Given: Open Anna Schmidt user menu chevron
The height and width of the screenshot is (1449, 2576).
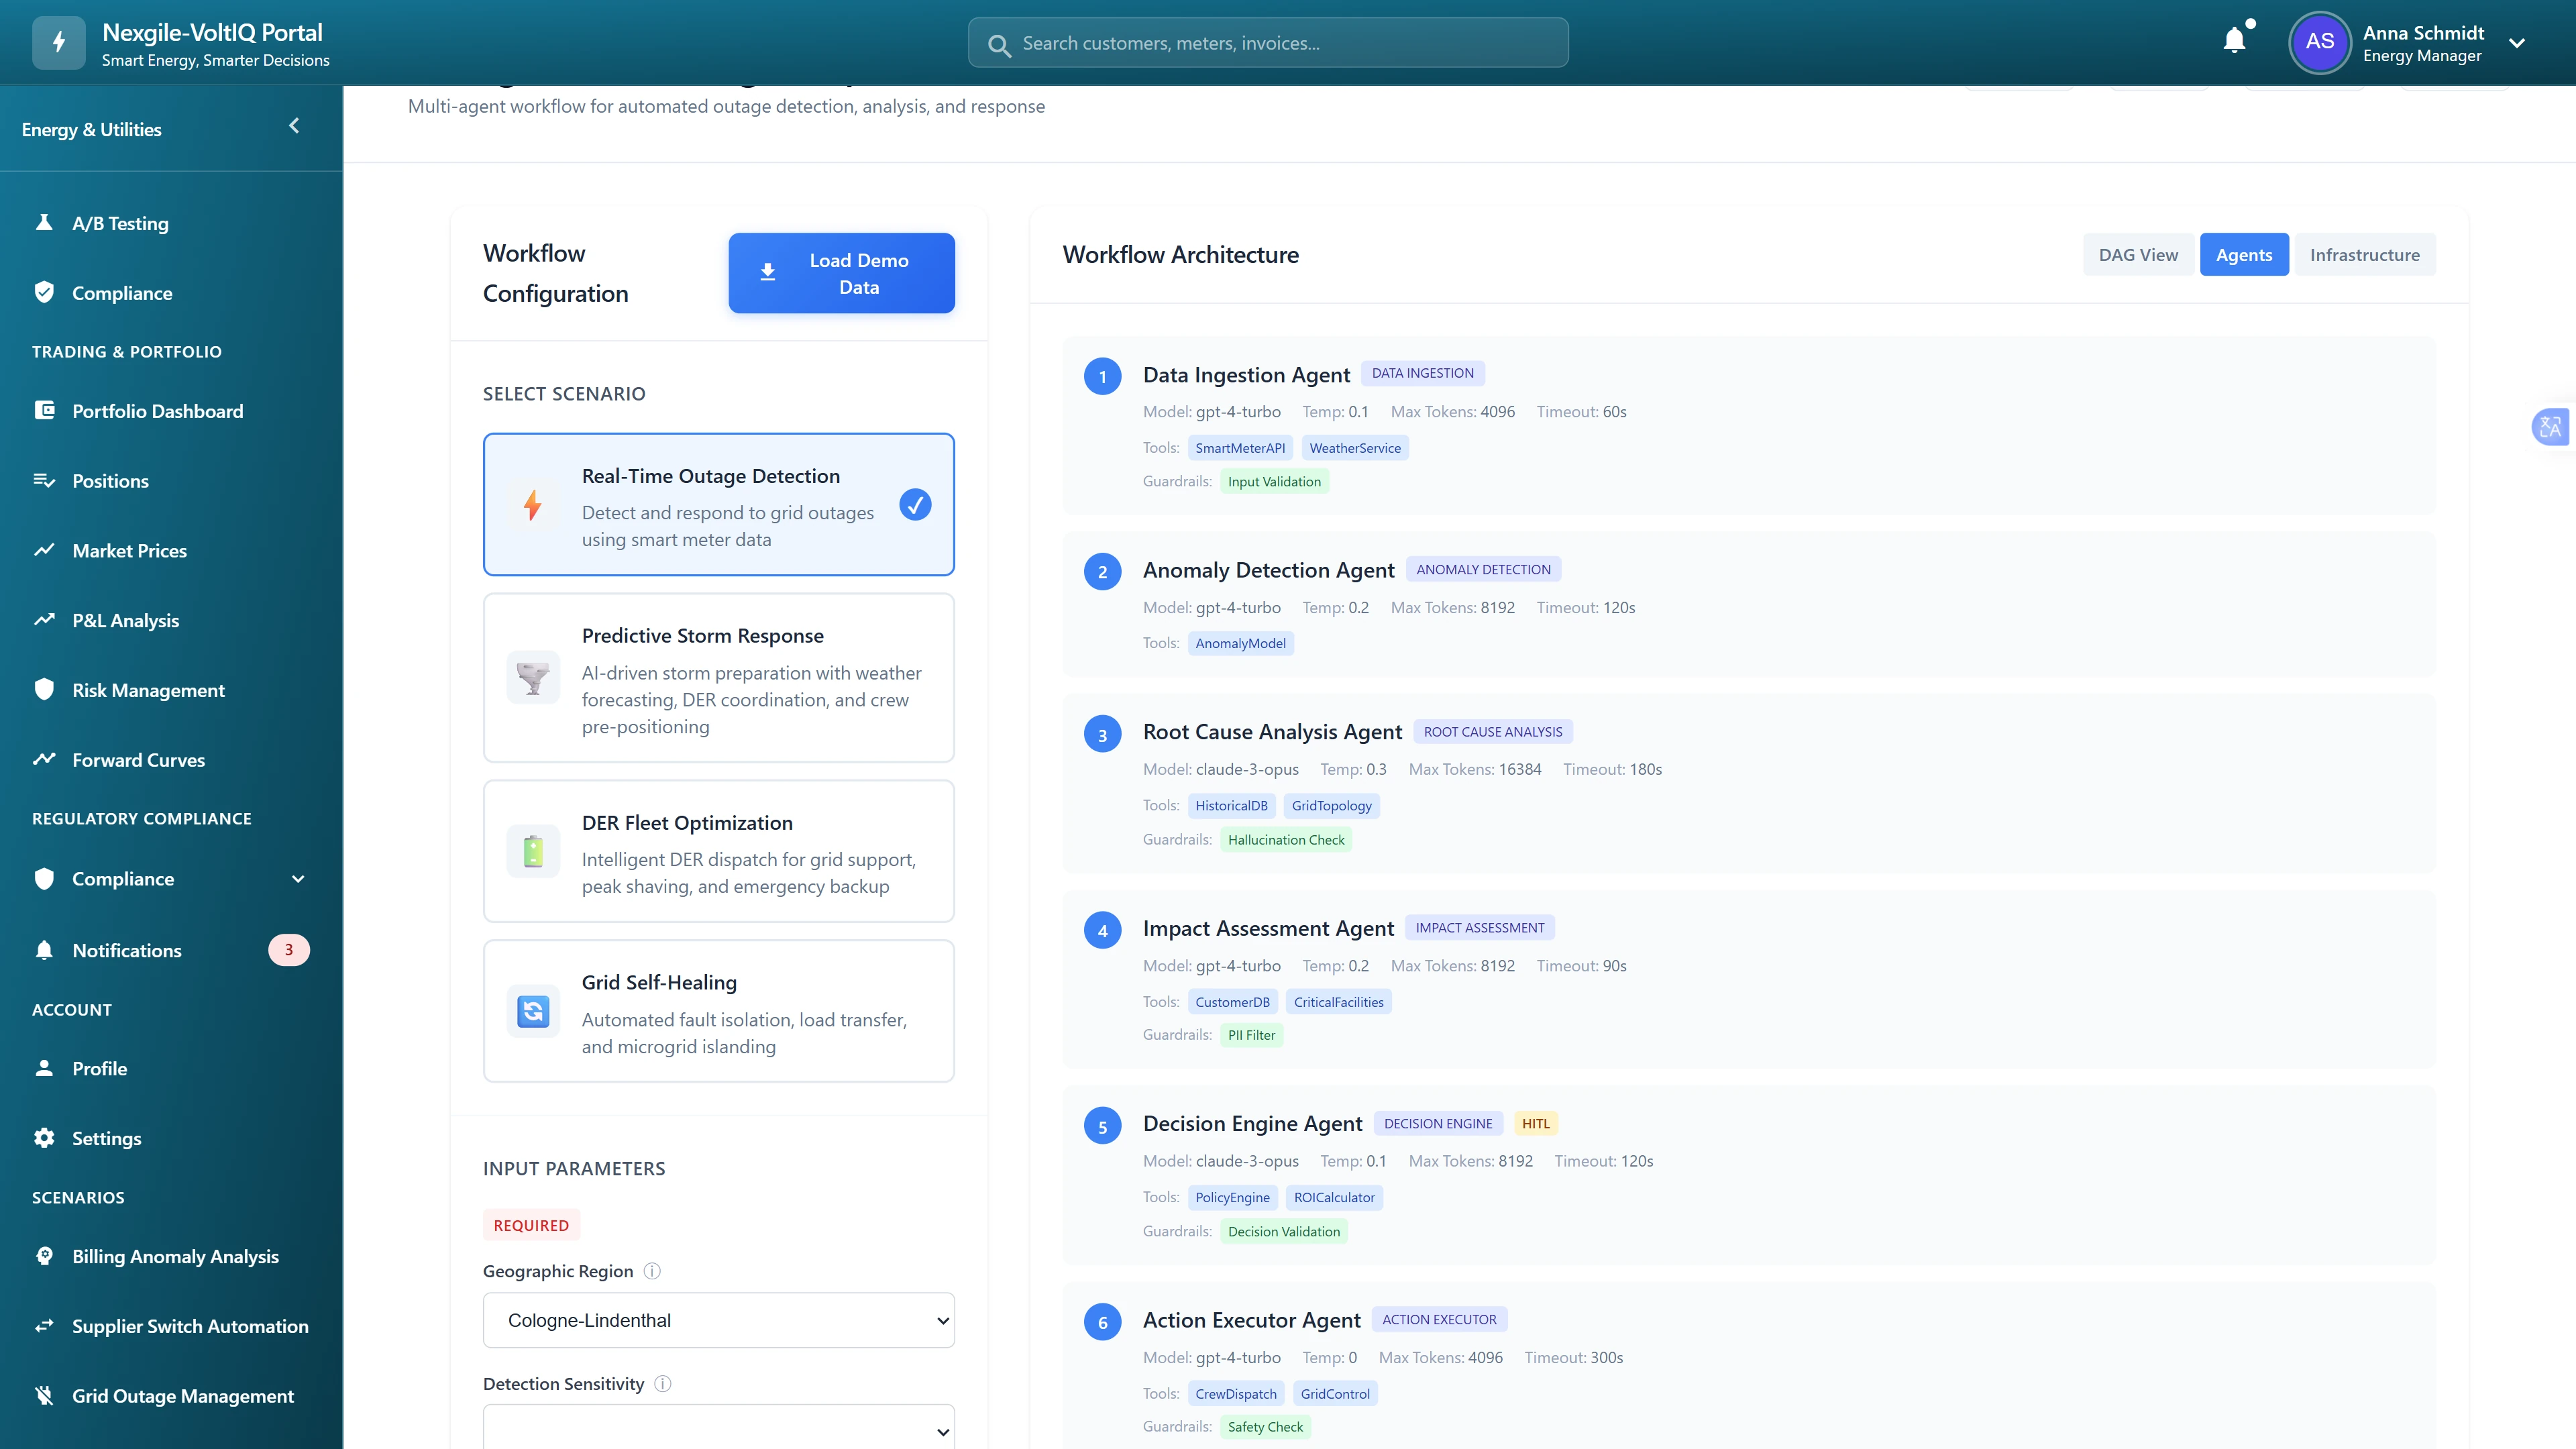Looking at the screenshot, I should (2517, 43).
